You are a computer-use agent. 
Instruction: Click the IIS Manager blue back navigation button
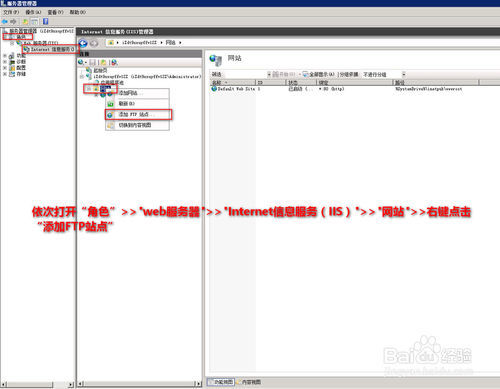click(x=83, y=43)
